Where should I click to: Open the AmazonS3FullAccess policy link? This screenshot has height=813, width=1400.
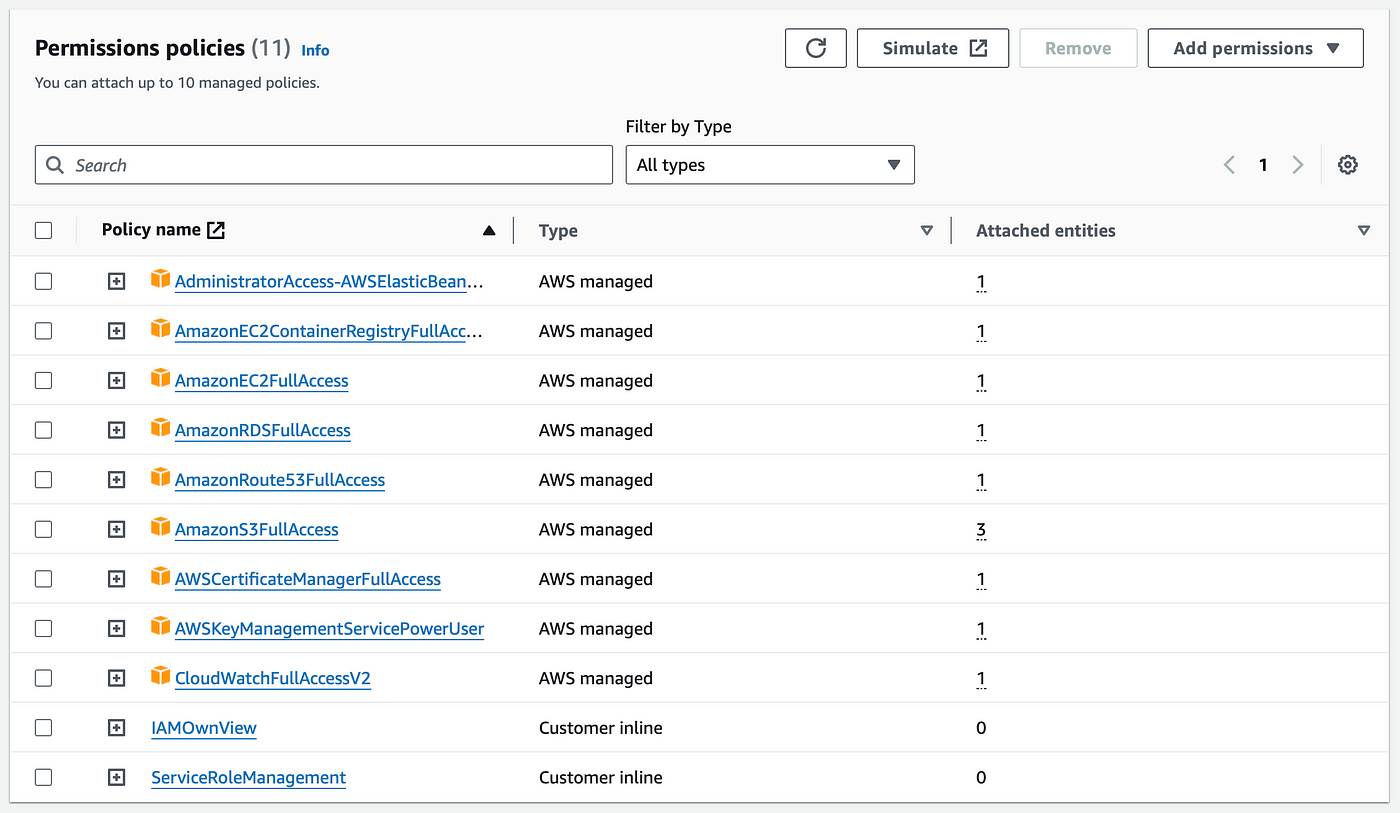257,530
